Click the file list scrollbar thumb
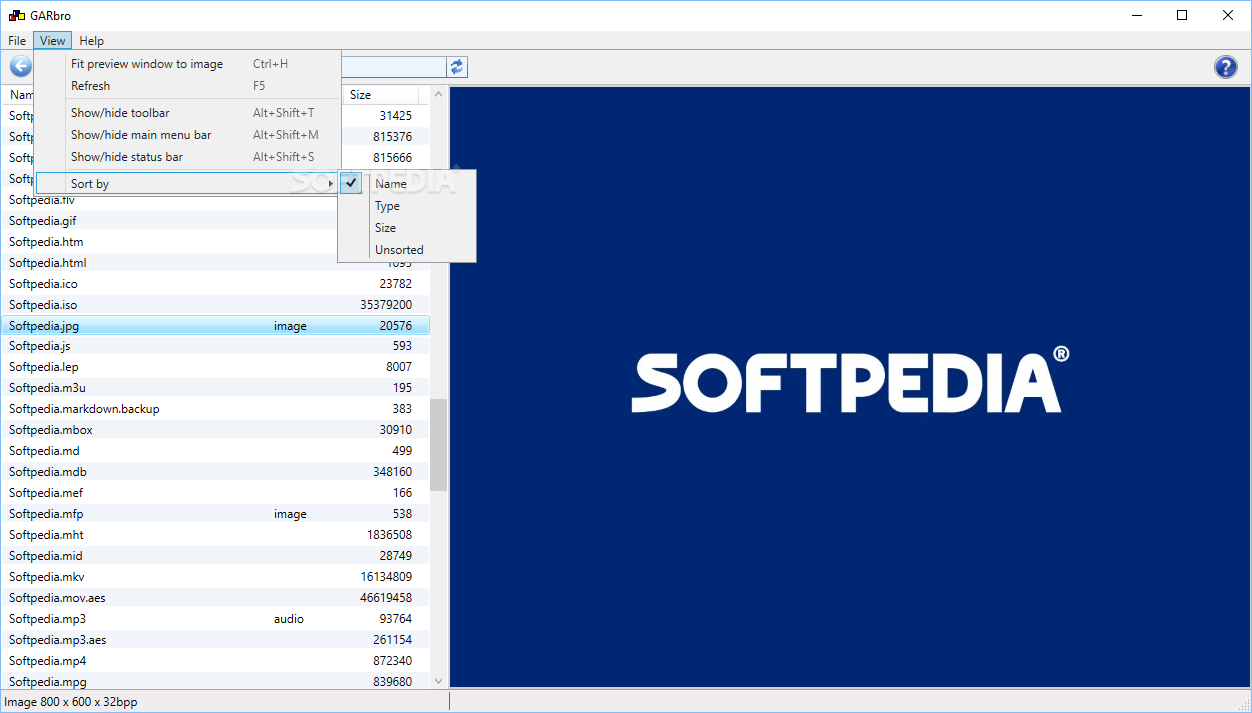The height and width of the screenshot is (713, 1252). (438, 445)
